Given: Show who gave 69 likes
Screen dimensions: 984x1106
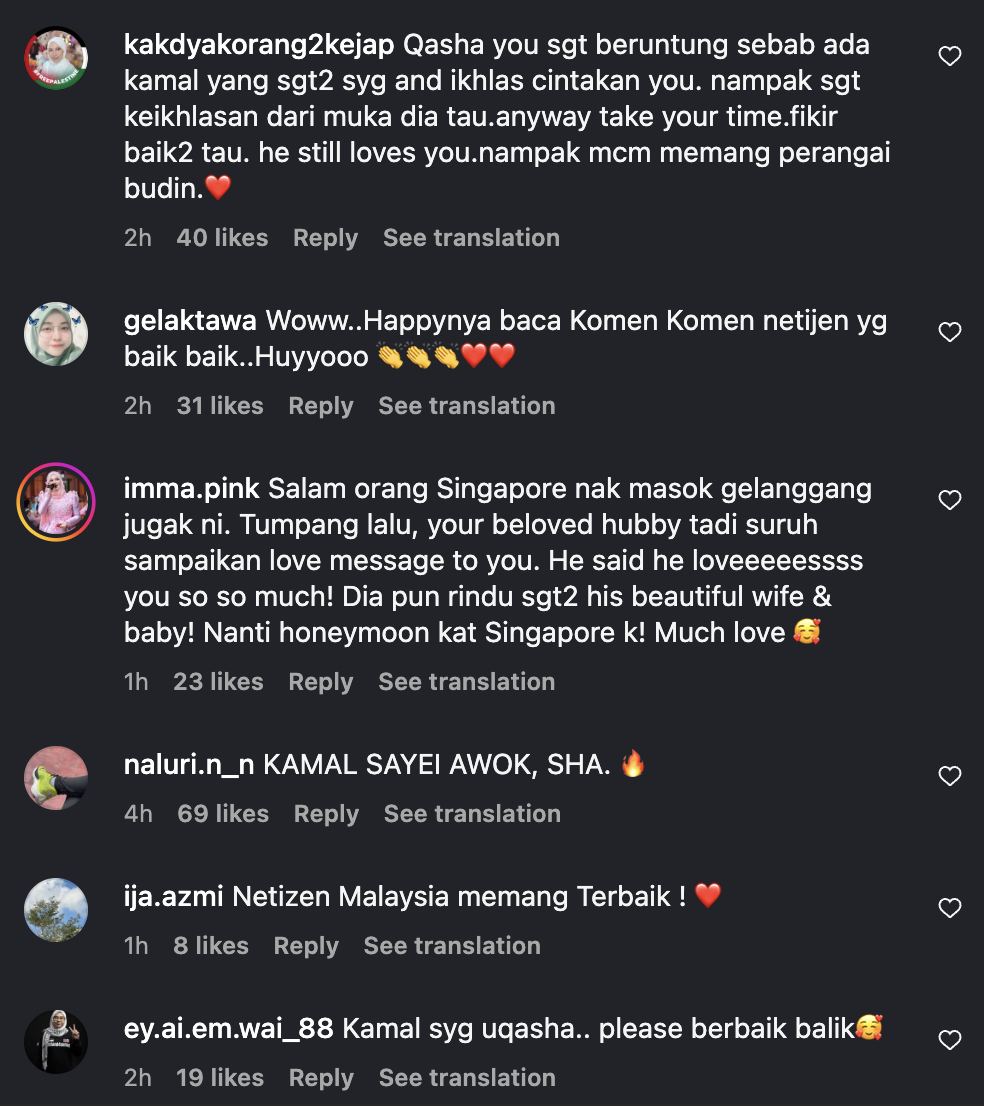Looking at the screenshot, I should point(223,814).
